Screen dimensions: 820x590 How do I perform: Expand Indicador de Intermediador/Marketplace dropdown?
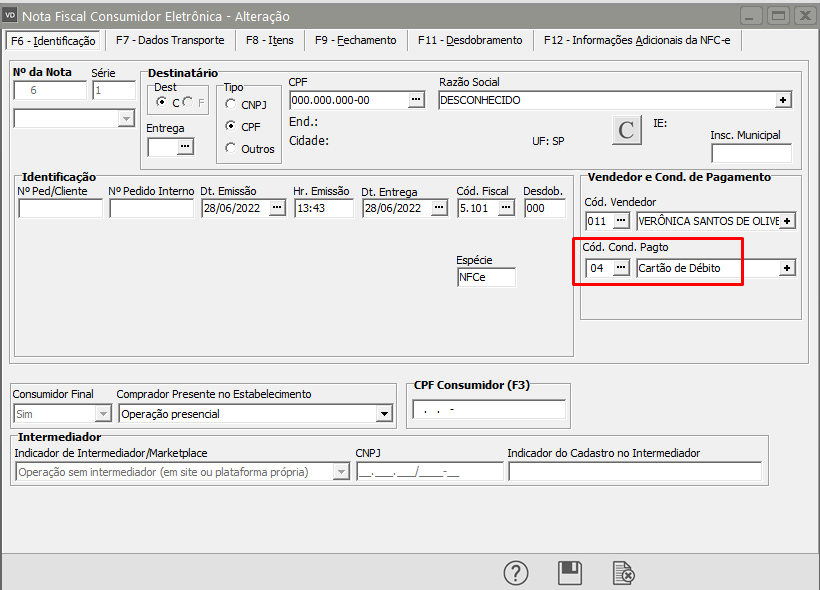point(340,472)
